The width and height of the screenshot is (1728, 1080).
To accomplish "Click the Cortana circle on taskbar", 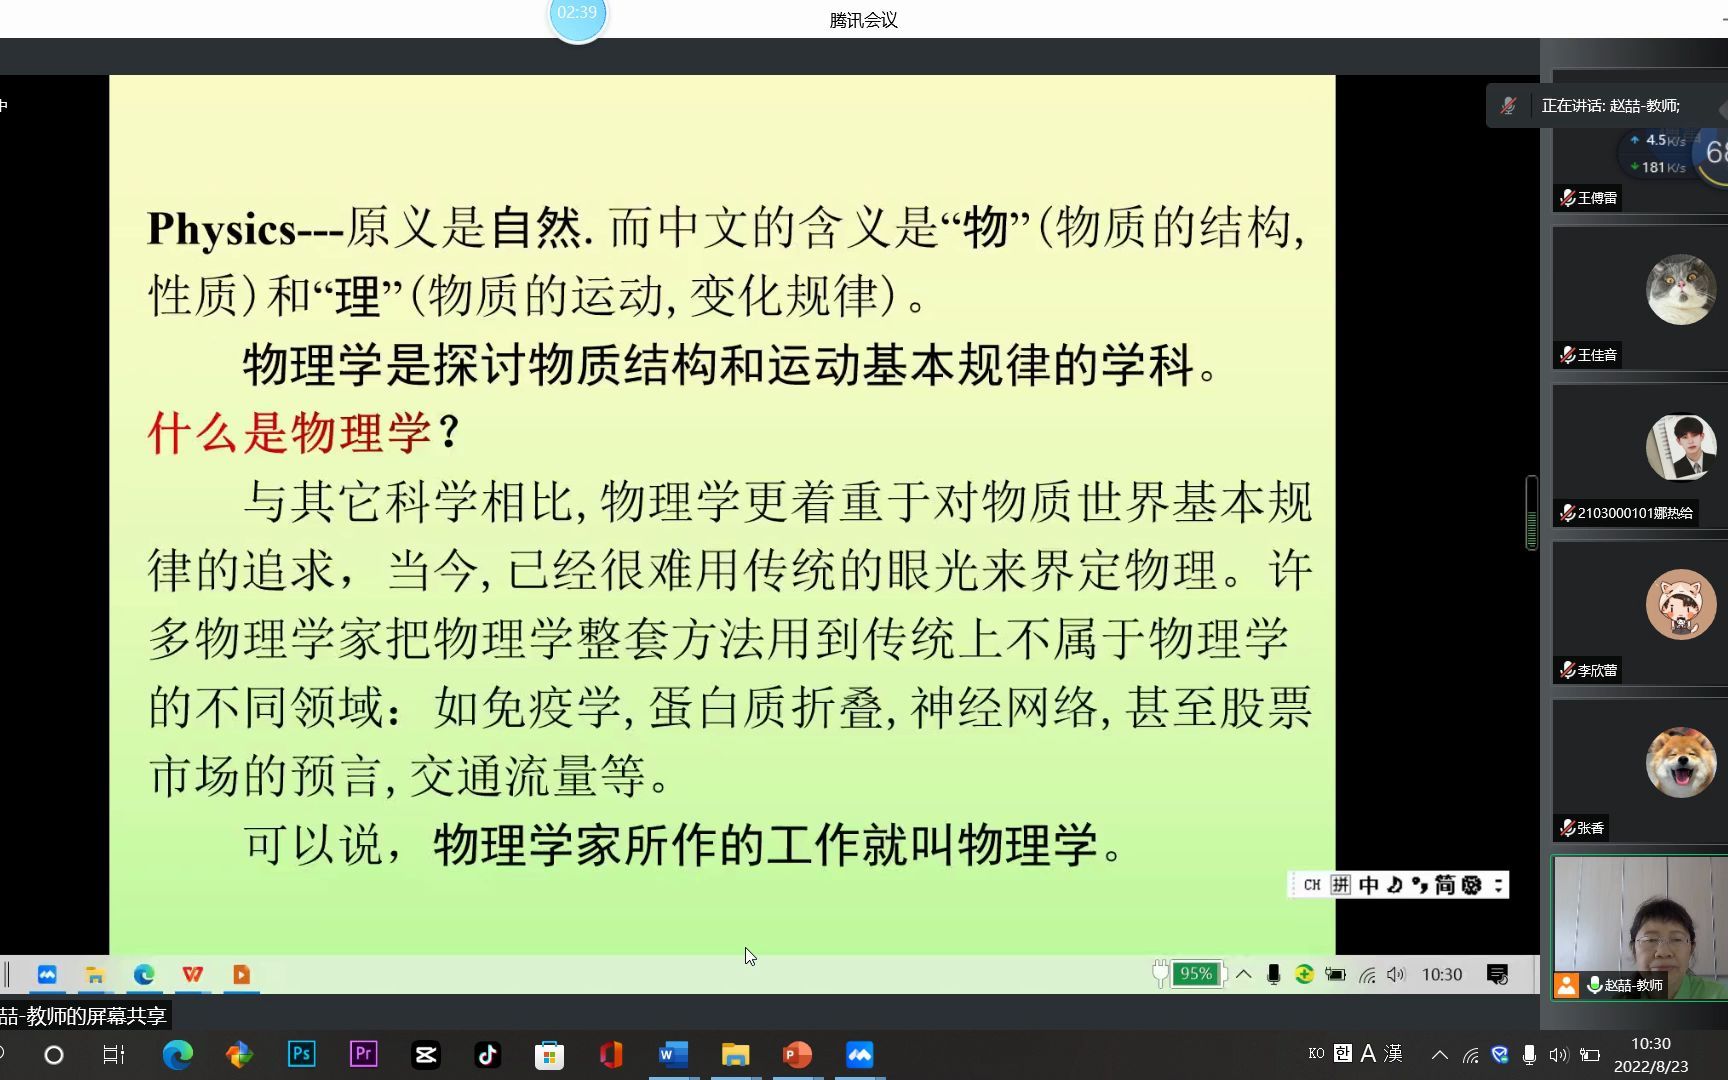I will 54,1054.
